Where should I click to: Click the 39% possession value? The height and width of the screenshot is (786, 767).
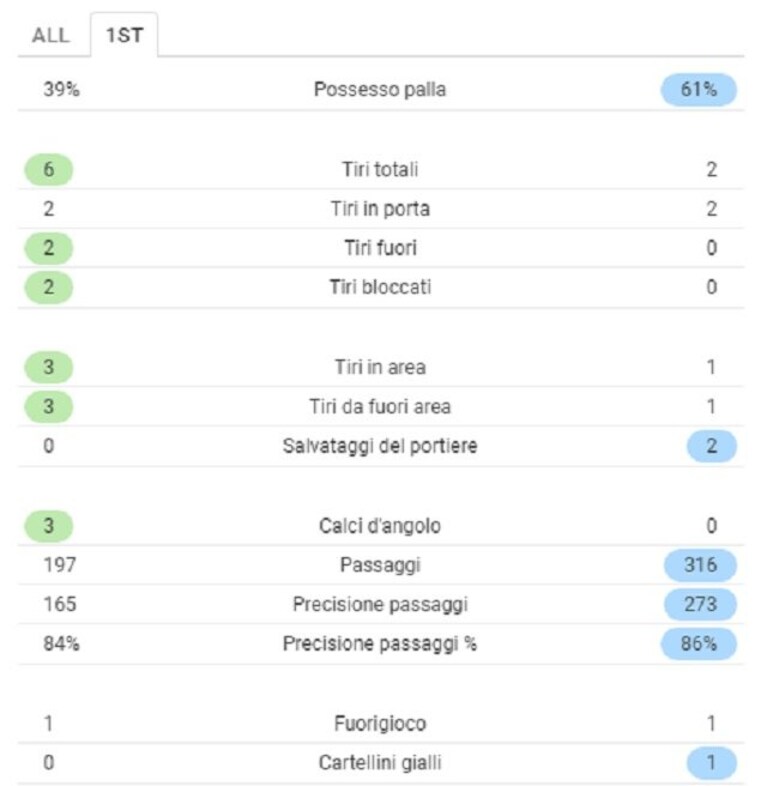tap(61, 90)
